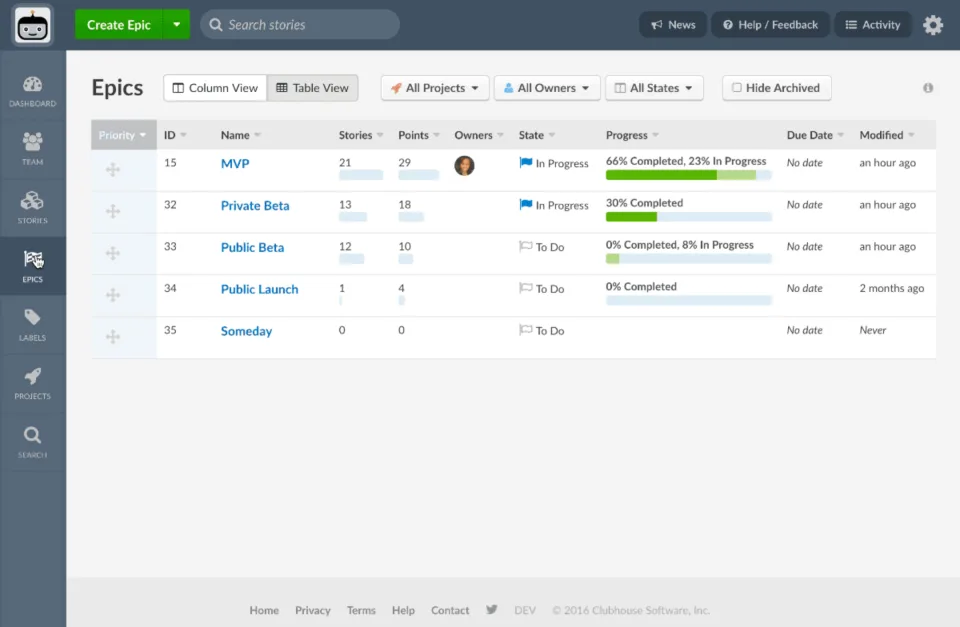Open the All States filter dropdown
Screen dimensions: 960x627
[x=654, y=88]
